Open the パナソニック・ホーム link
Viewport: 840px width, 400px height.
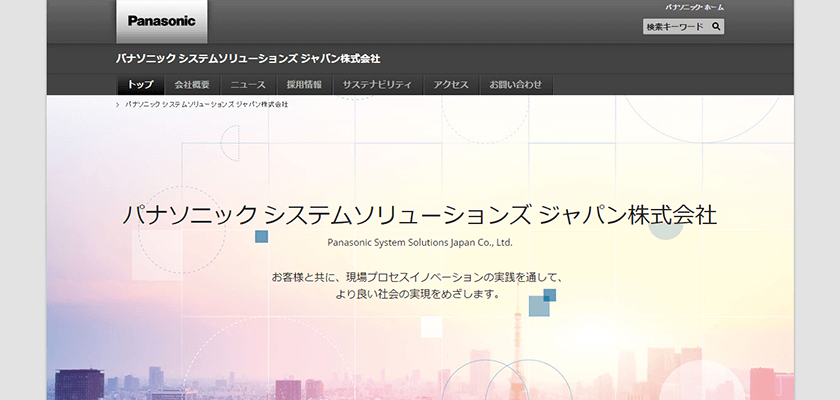pos(694,7)
